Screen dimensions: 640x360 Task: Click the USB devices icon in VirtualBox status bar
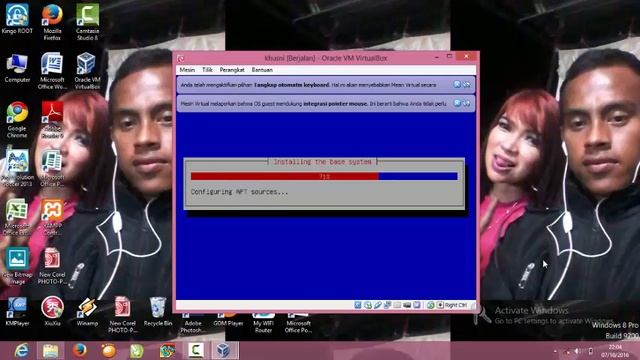pos(378,305)
